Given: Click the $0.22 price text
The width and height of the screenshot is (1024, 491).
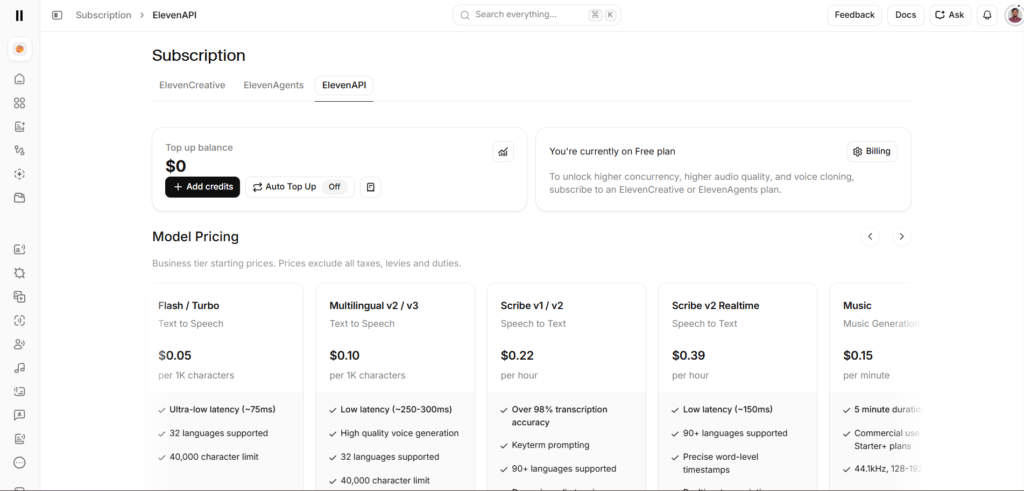Looking at the screenshot, I should (x=517, y=356).
